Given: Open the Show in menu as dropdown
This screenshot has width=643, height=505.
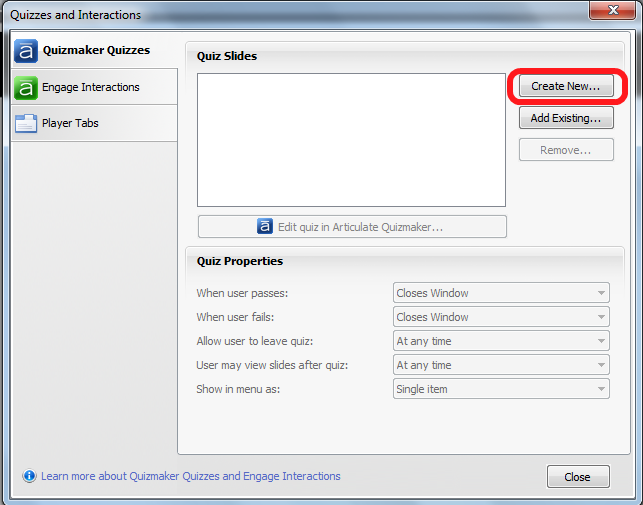Looking at the screenshot, I should [x=501, y=389].
